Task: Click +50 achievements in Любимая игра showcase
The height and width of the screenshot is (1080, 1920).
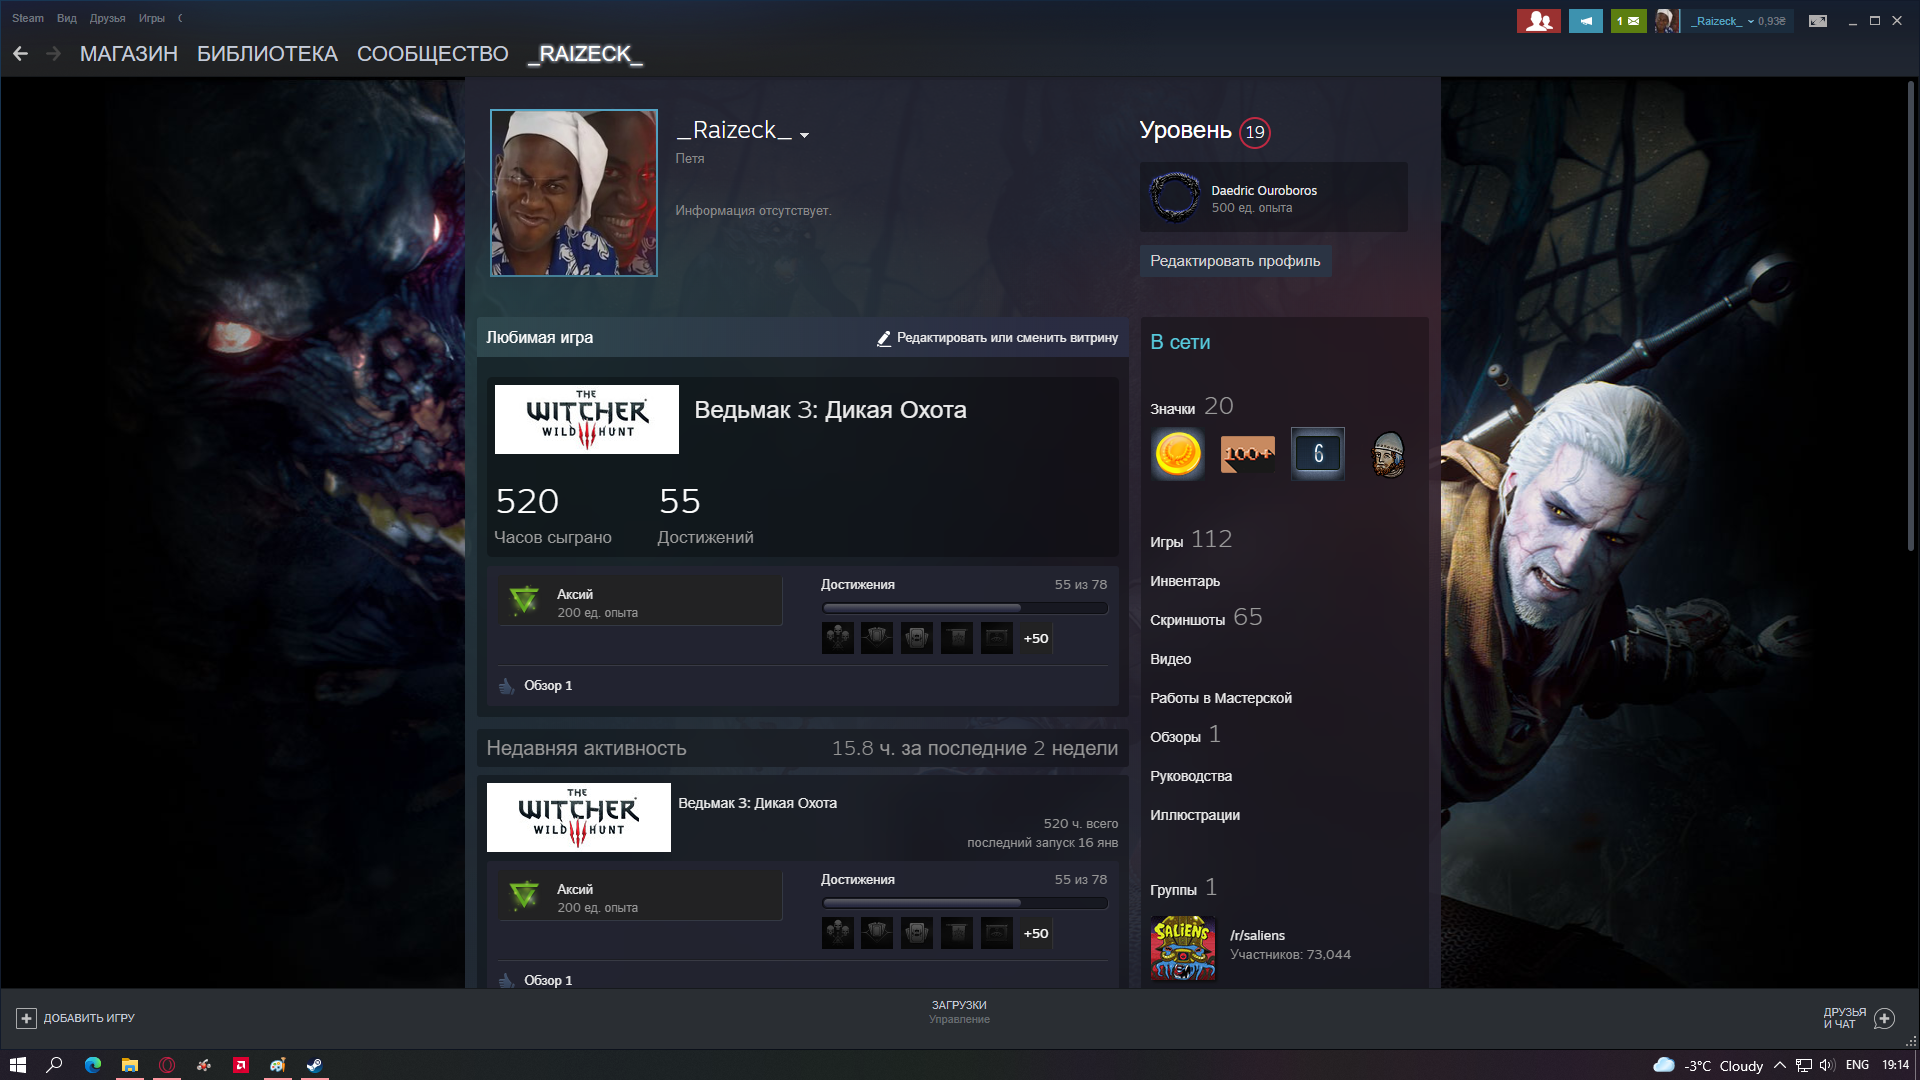Action: [1036, 638]
